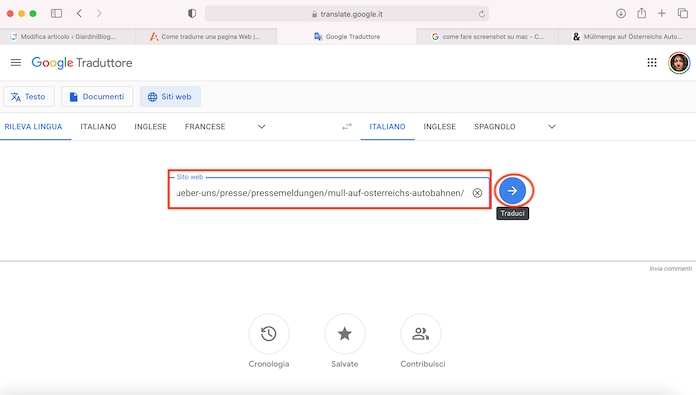
Task: Reload the page
Action: tap(482, 14)
